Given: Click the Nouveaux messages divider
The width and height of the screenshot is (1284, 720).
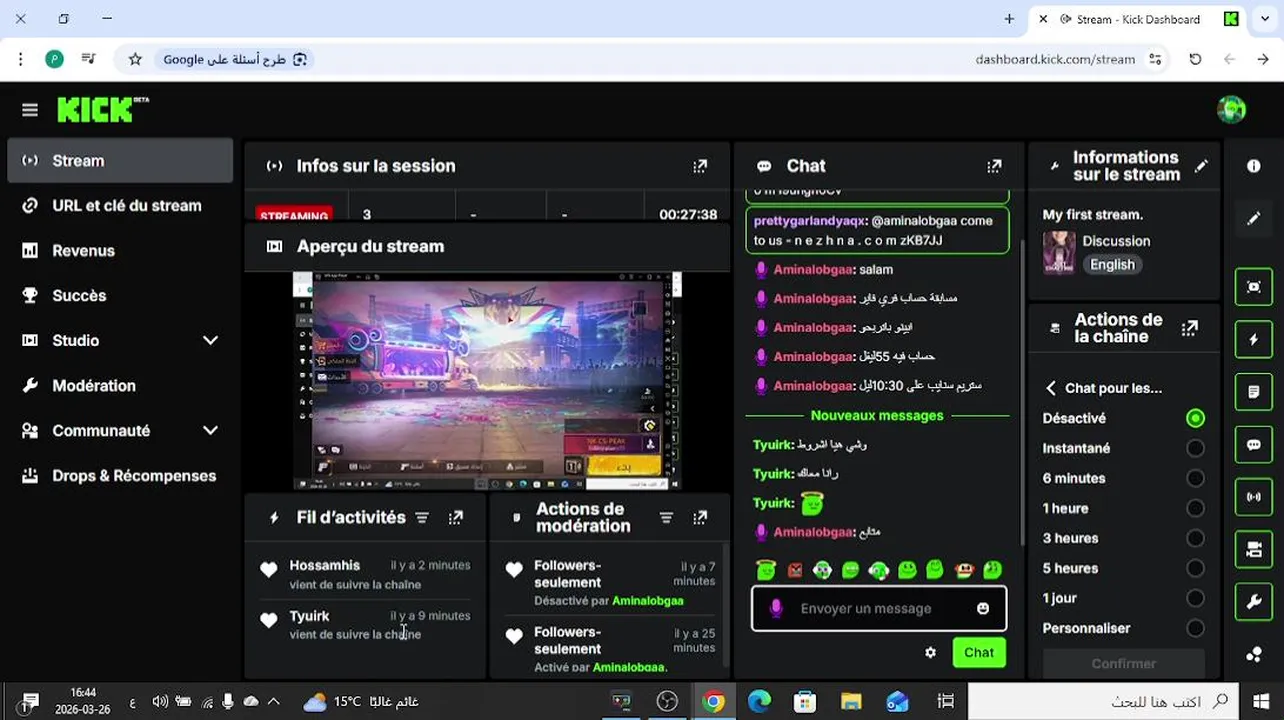Looking at the screenshot, I should tap(877, 415).
